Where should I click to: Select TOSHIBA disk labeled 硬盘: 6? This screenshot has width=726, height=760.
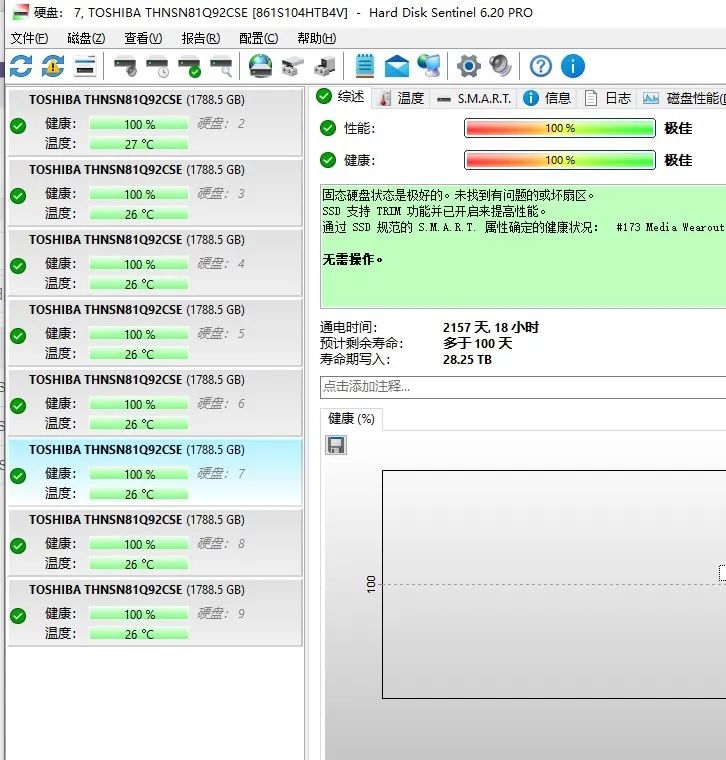point(155,402)
